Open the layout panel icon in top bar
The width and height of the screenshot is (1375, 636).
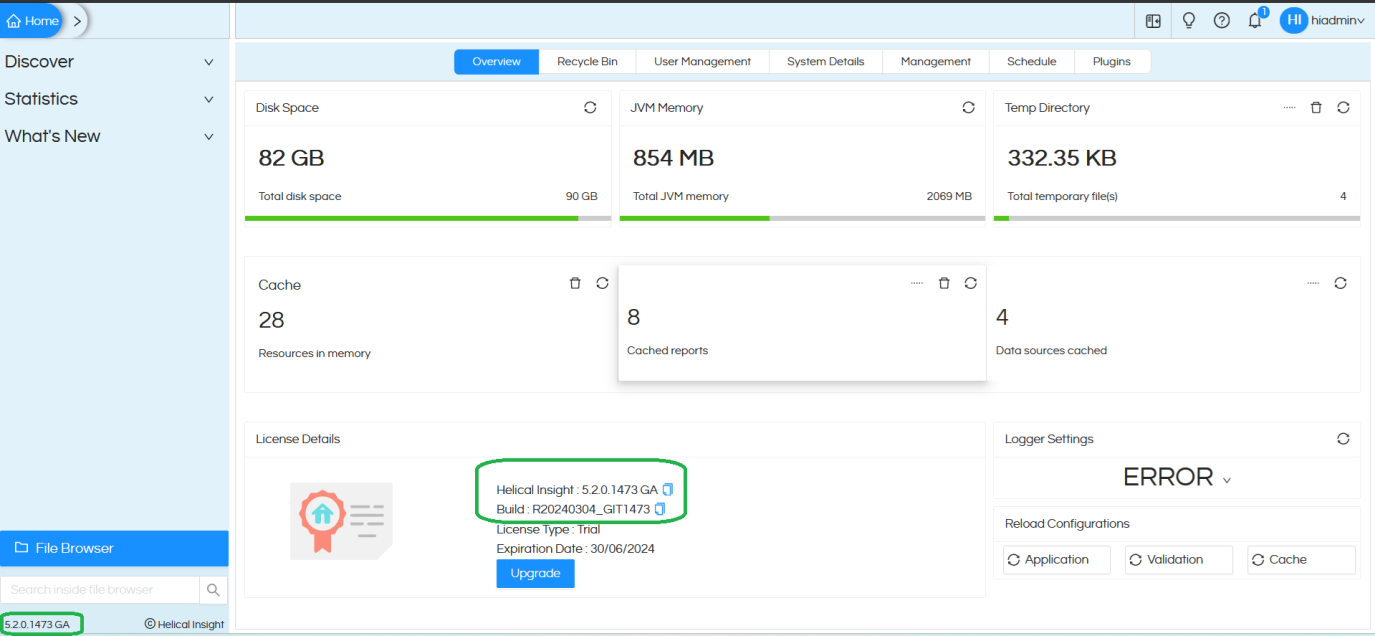pos(1153,20)
